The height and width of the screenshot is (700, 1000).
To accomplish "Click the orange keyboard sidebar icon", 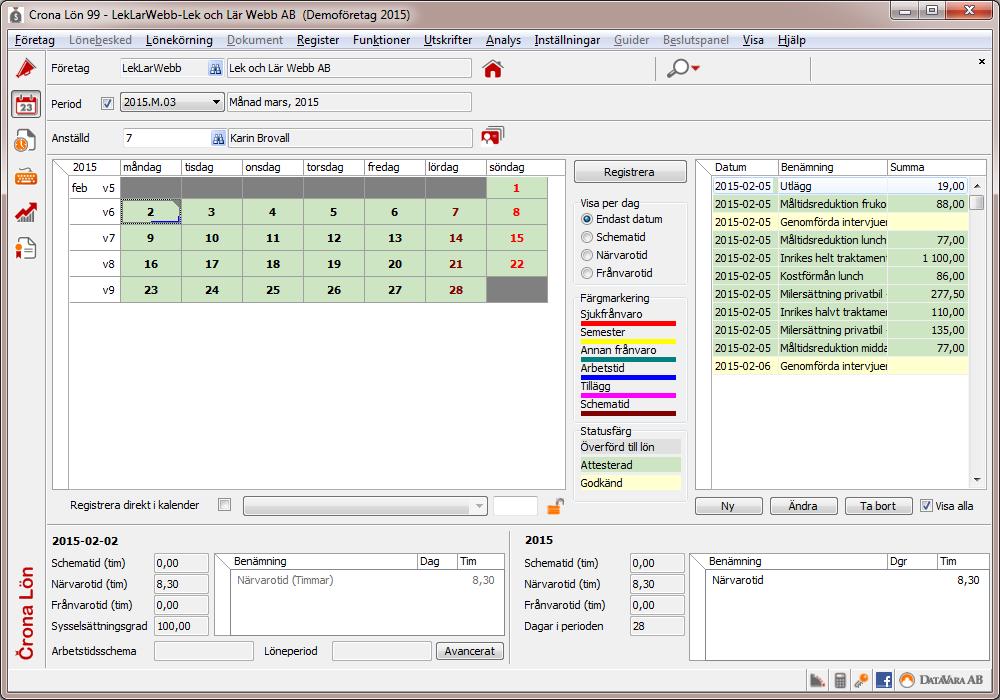I will tap(26, 177).
